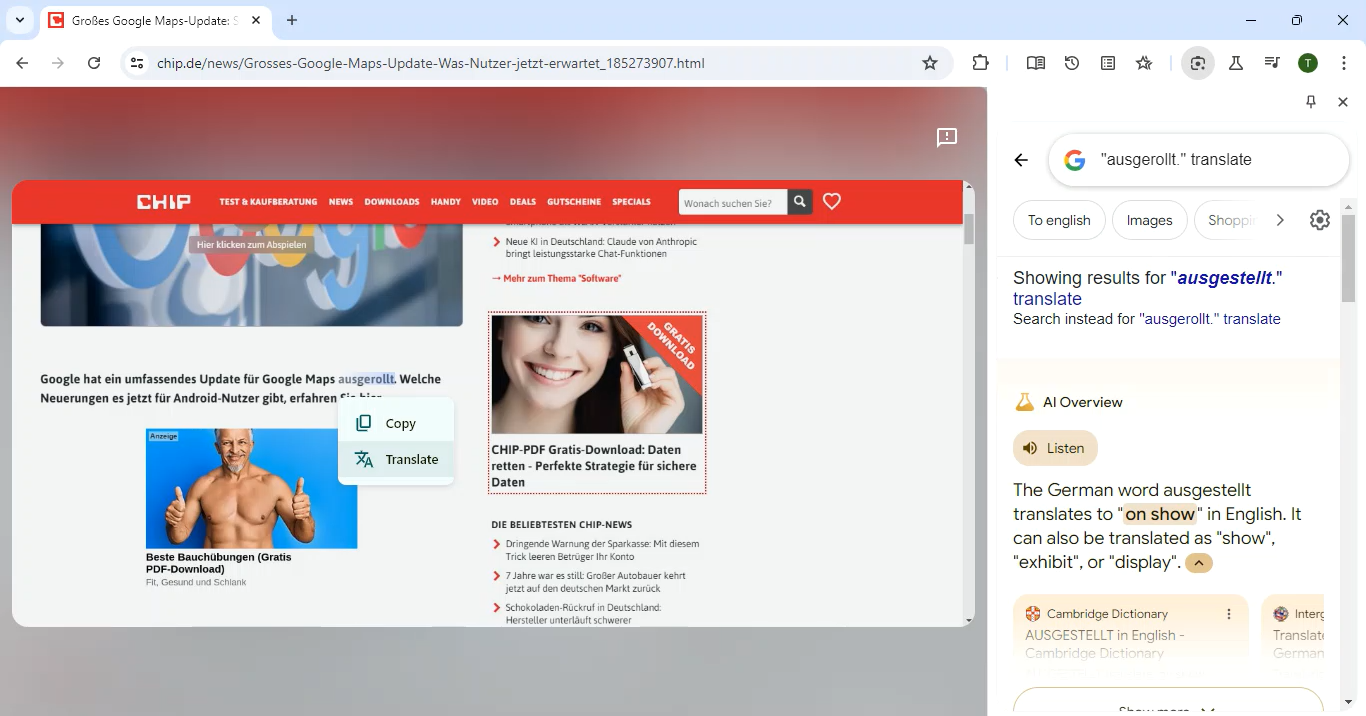Go back to previous page
Viewport: 1366px width, 716px height.
pos(22,63)
